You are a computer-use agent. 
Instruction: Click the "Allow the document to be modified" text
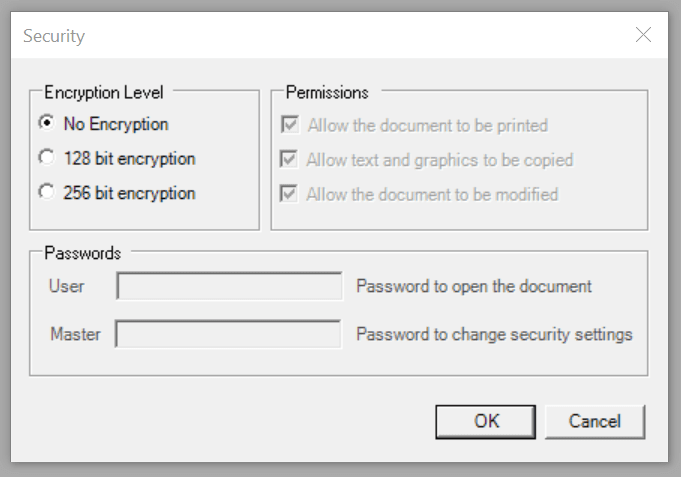pos(432,194)
